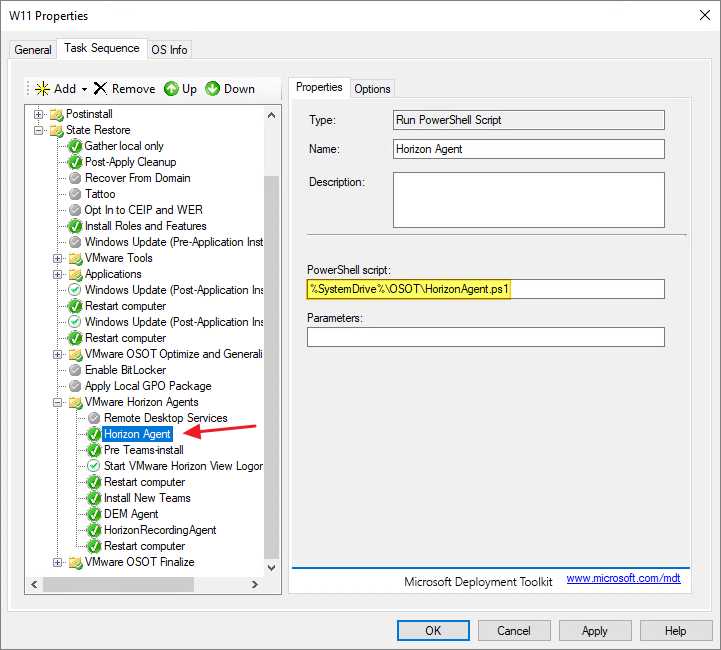The width and height of the screenshot is (721, 650).
Task: Open the Add dropdown arrow
Action: pos(85,89)
